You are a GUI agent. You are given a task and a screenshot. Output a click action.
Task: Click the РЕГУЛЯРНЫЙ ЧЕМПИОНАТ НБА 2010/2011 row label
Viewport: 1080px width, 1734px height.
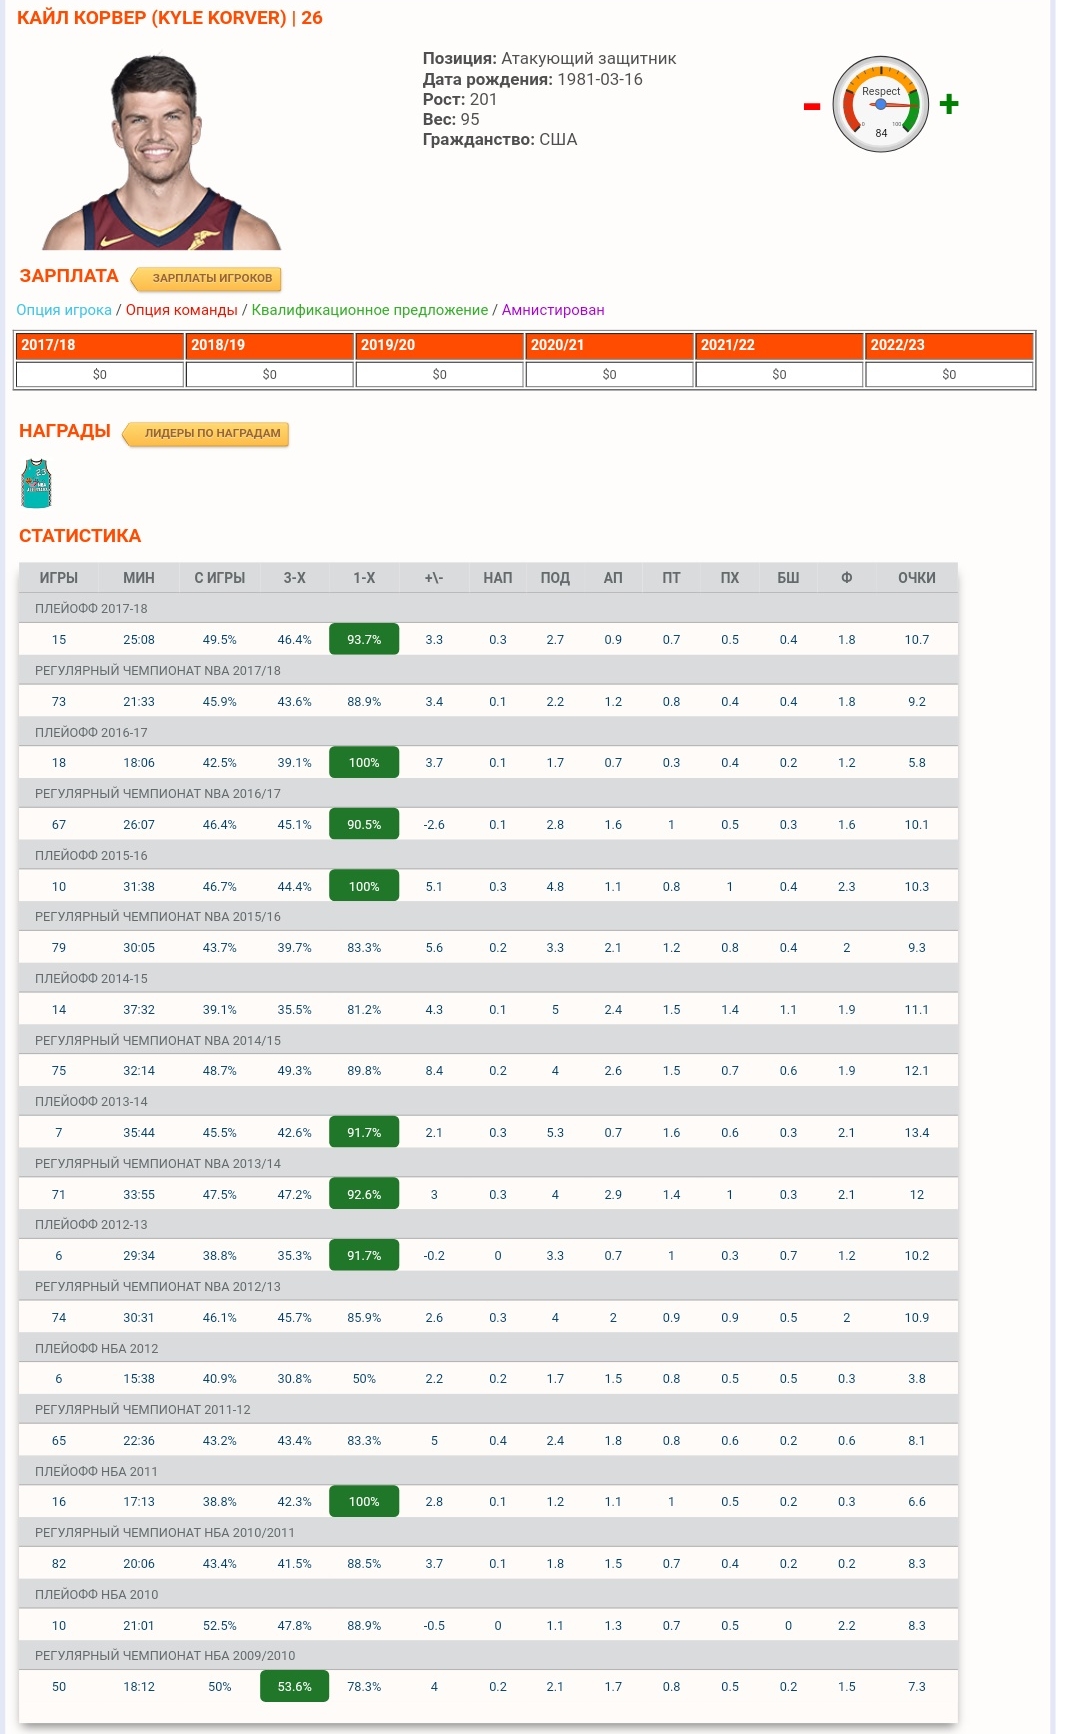point(165,1533)
